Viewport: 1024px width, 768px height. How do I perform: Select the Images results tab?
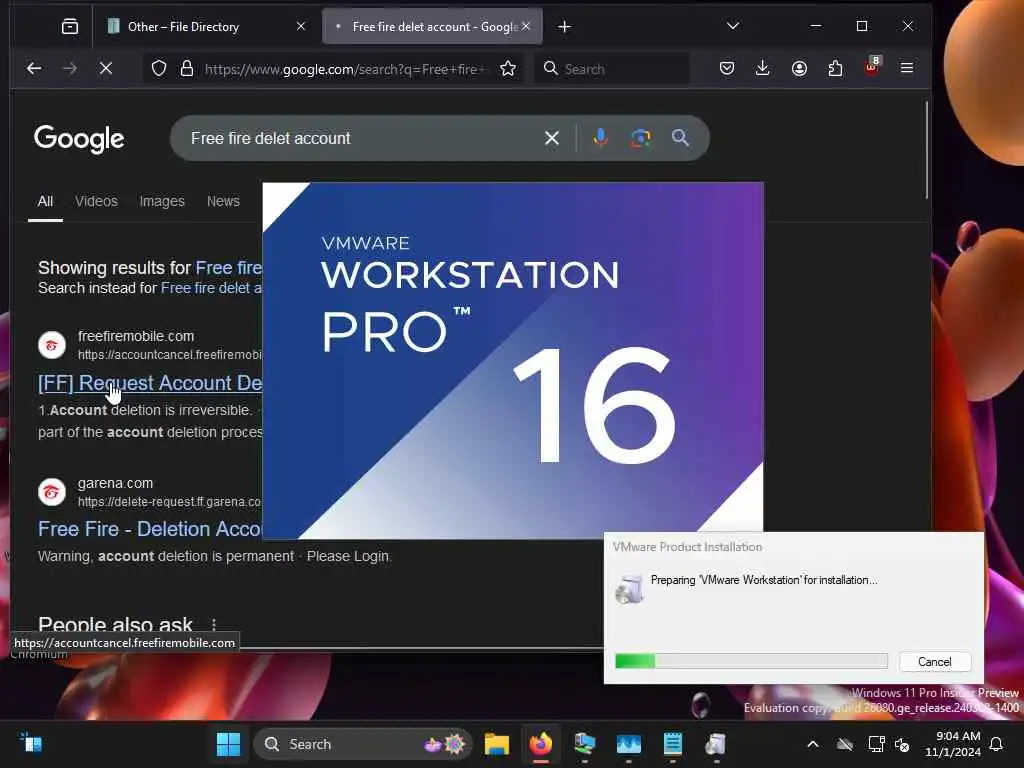click(162, 201)
